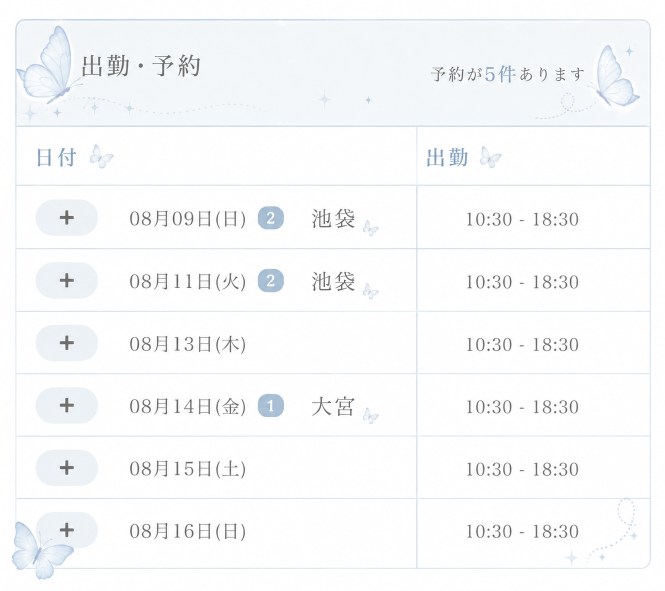Click the reservation count badge 1 on 08月14日
Viewport: 665px width, 591px height.
[271, 406]
